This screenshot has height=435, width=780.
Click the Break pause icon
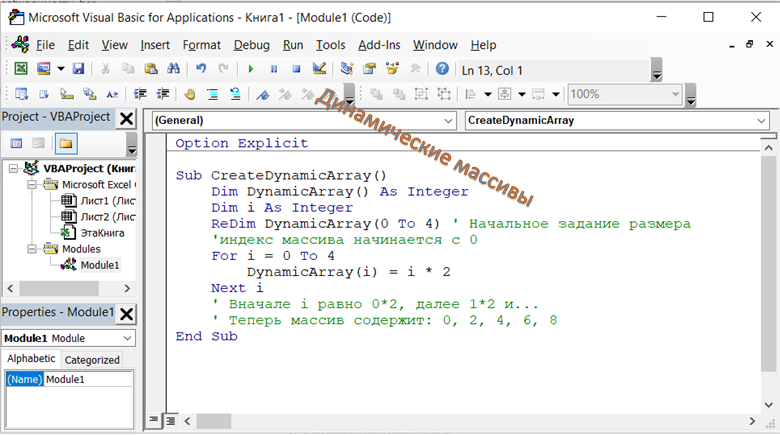274,69
